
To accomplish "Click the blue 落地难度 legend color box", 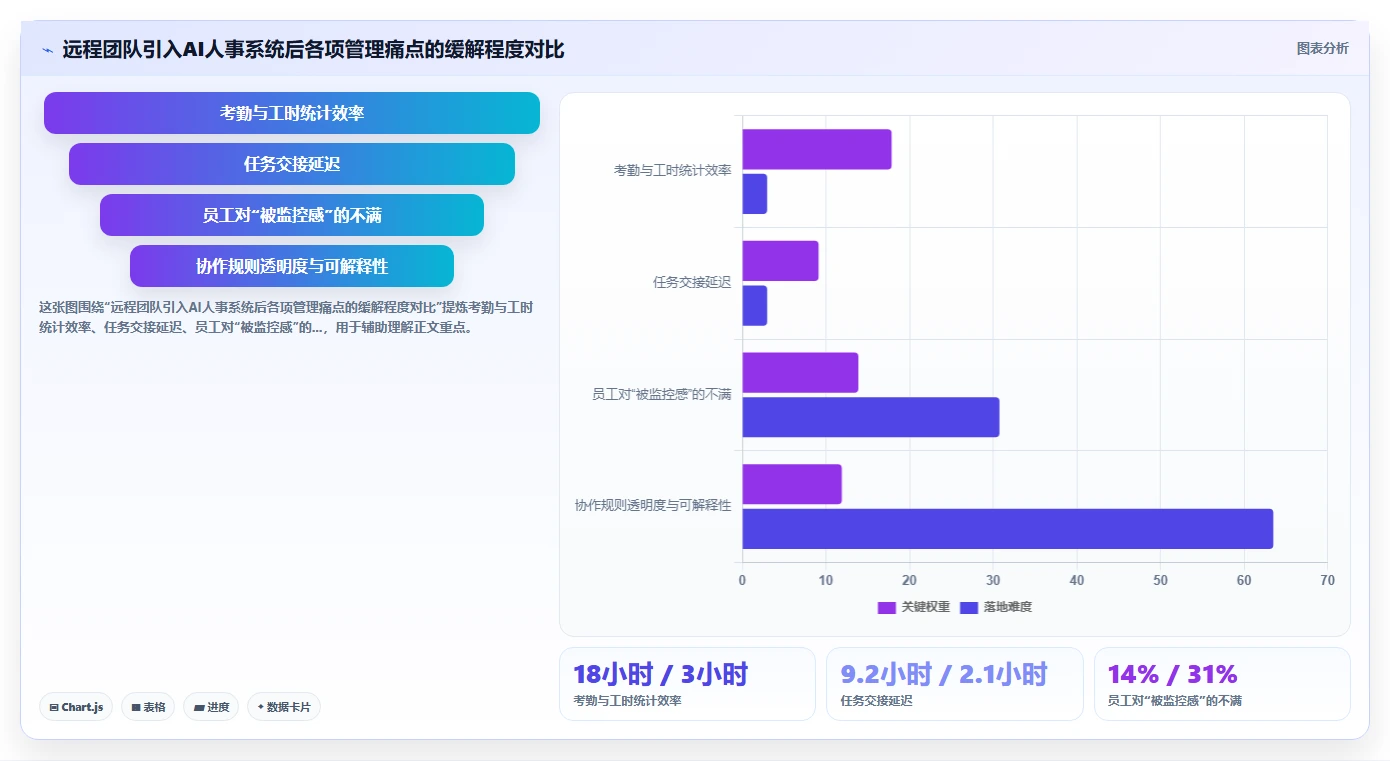I will (x=969, y=608).
